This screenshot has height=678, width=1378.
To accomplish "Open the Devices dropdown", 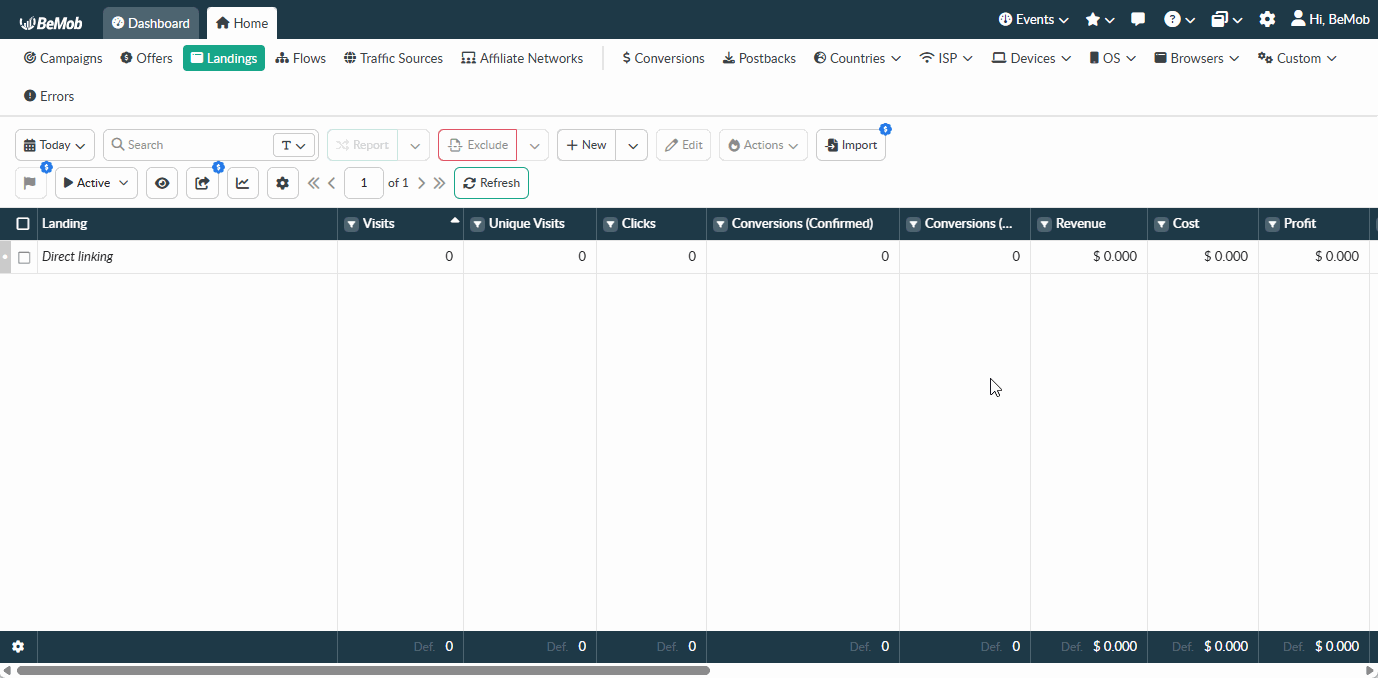I will (1032, 58).
